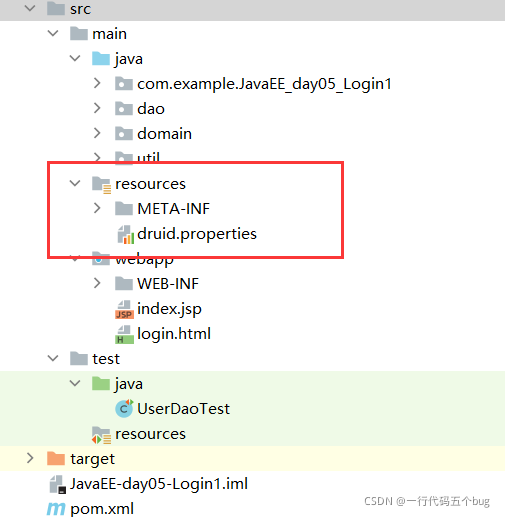Click the test resources root folder icon

coord(101,435)
